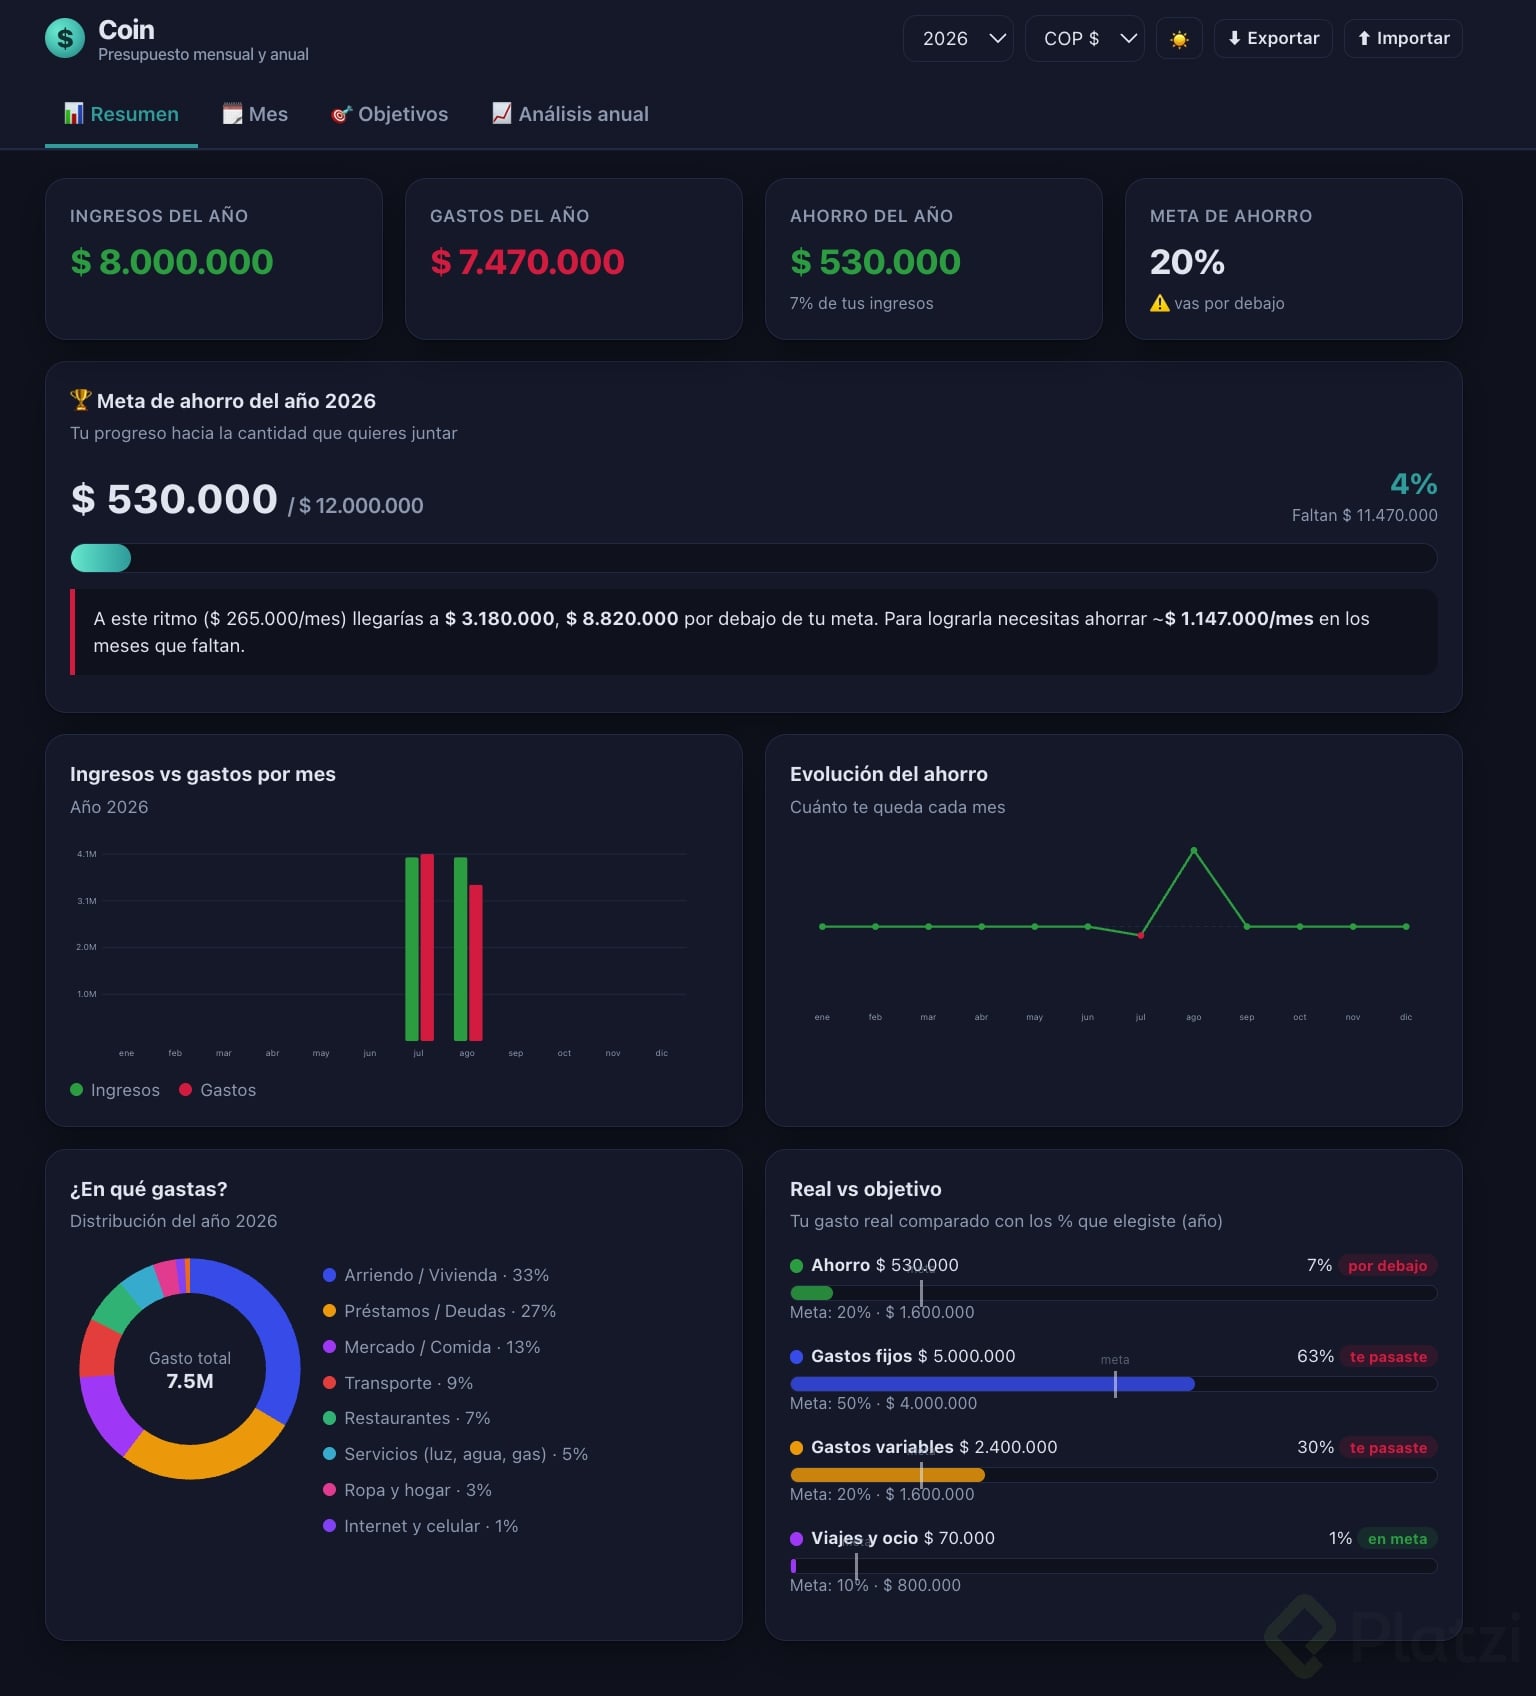Click the August peak point on savings line
Screen dimensions: 1536x1696
1193,851
